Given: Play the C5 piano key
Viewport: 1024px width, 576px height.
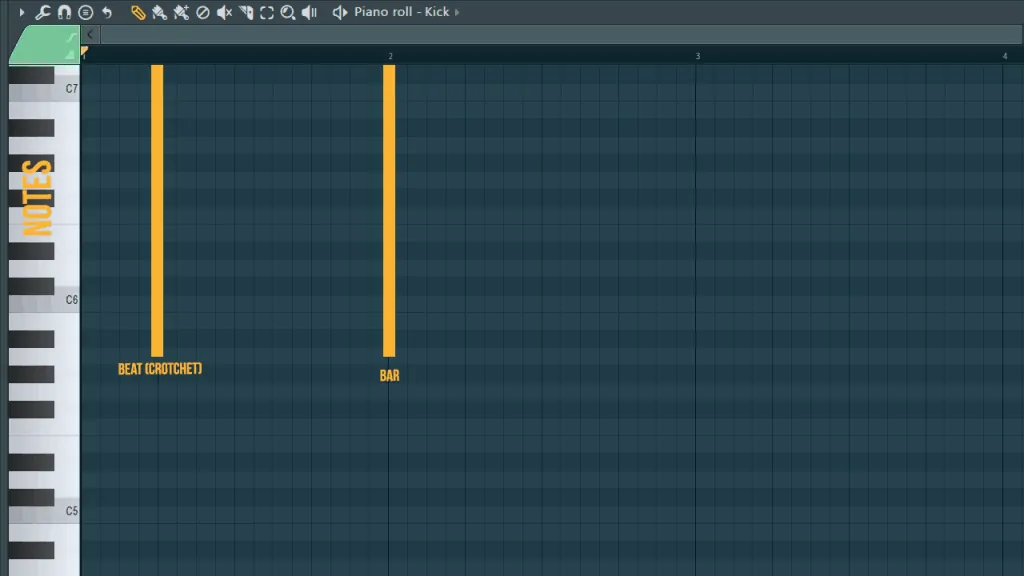Looking at the screenshot, I should tap(44, 511).
